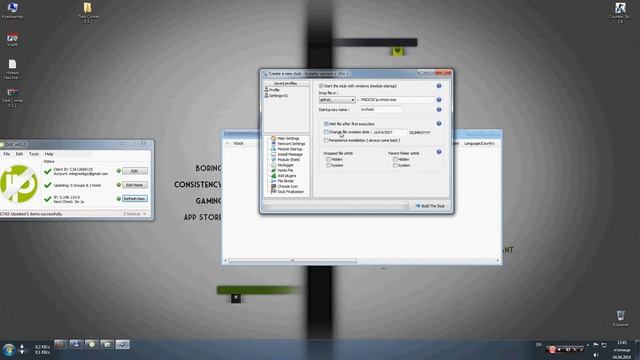Click the Edit button in DUC
640x360 pixels.
pyautogui.click(x=135, y=171)
